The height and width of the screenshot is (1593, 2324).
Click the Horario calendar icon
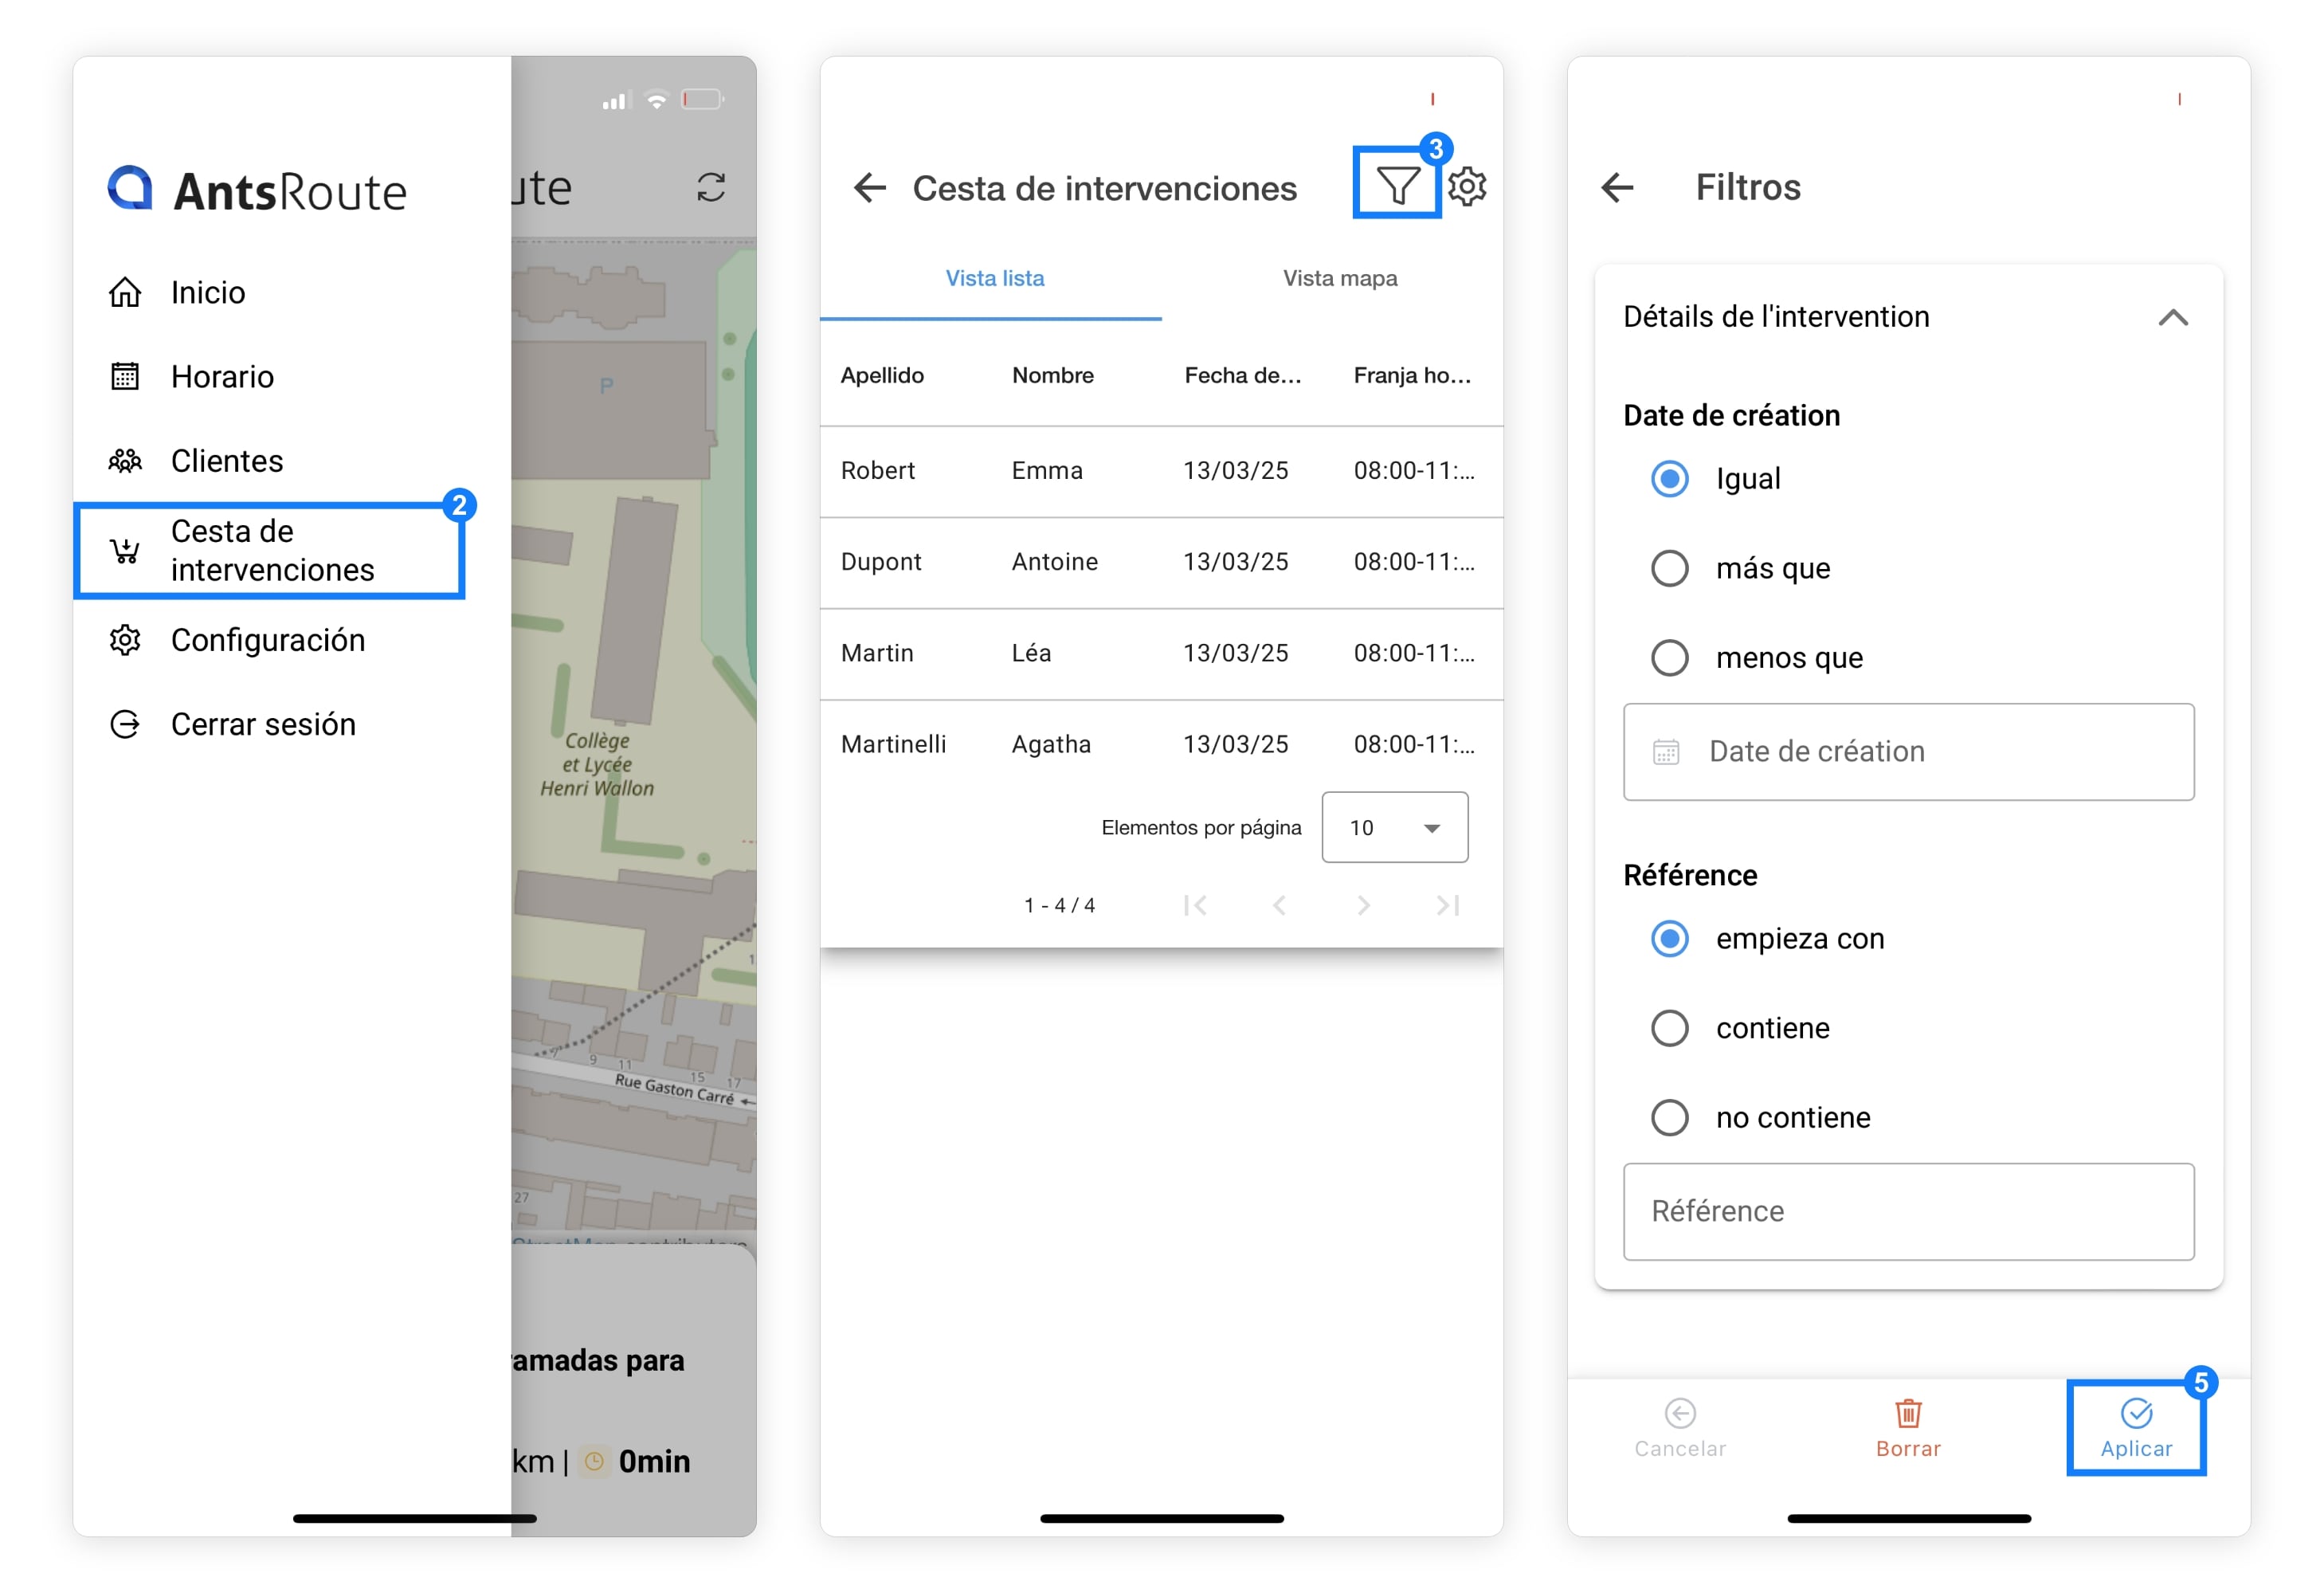coord(125,376)
